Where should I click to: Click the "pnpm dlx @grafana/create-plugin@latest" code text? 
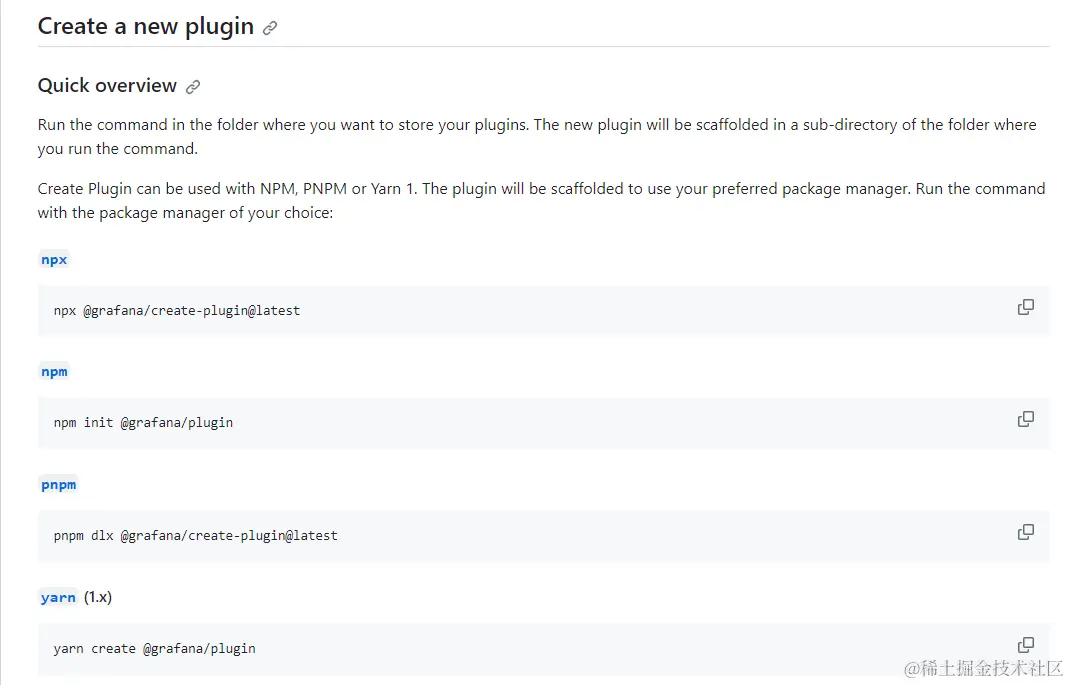(195, 535)
